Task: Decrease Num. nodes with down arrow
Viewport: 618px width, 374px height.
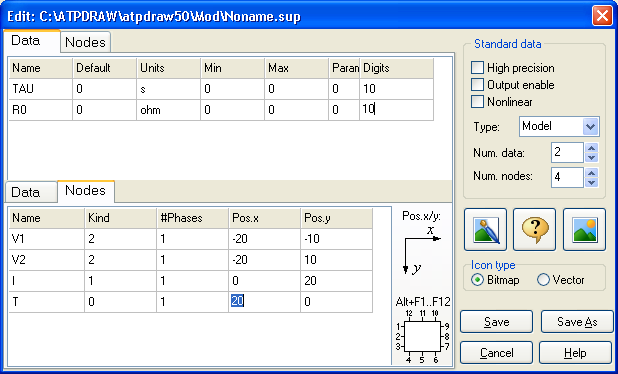Action: [591, 182]
